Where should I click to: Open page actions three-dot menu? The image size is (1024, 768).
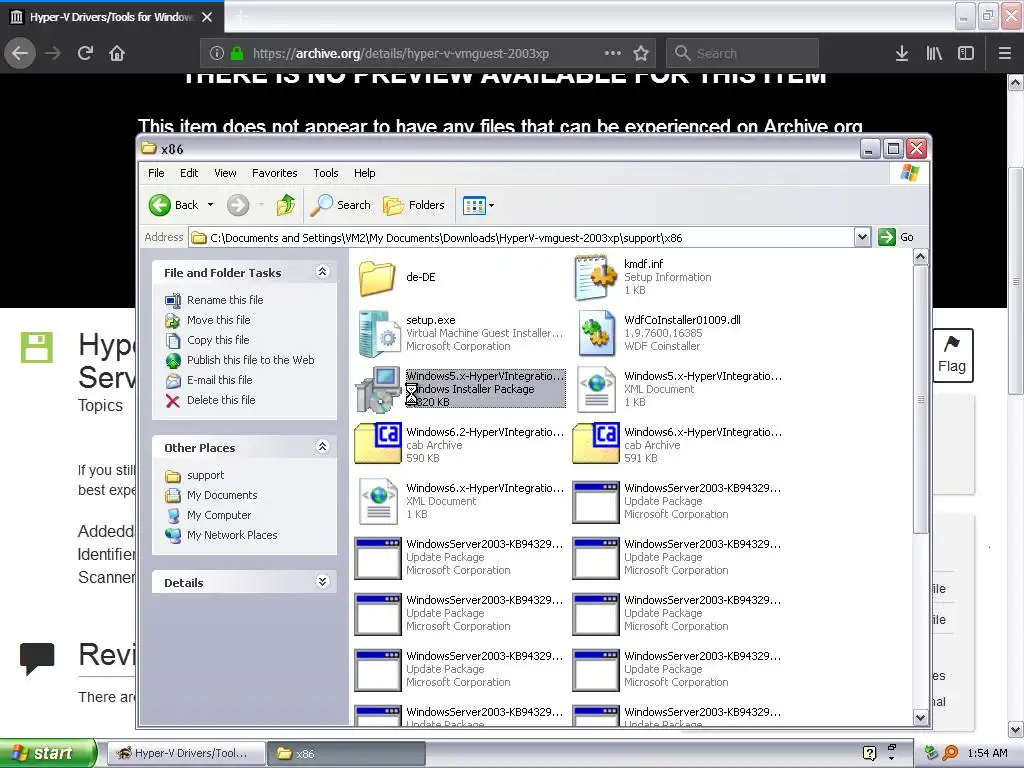613,53
